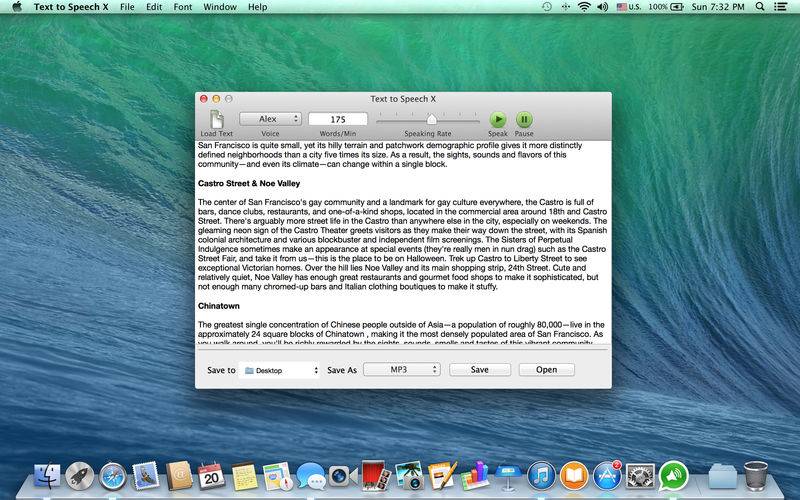This screenshot has height=500, width=800.
Task: Click the Castro Street & Noe Valley heading
Action: point(249,183)
